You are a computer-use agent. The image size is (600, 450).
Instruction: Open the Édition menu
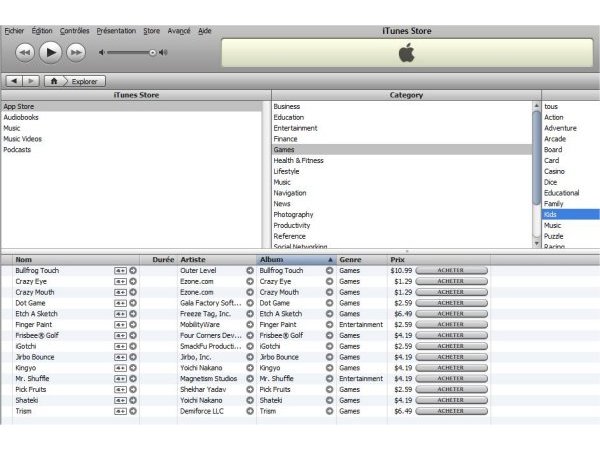click(42, 31)
